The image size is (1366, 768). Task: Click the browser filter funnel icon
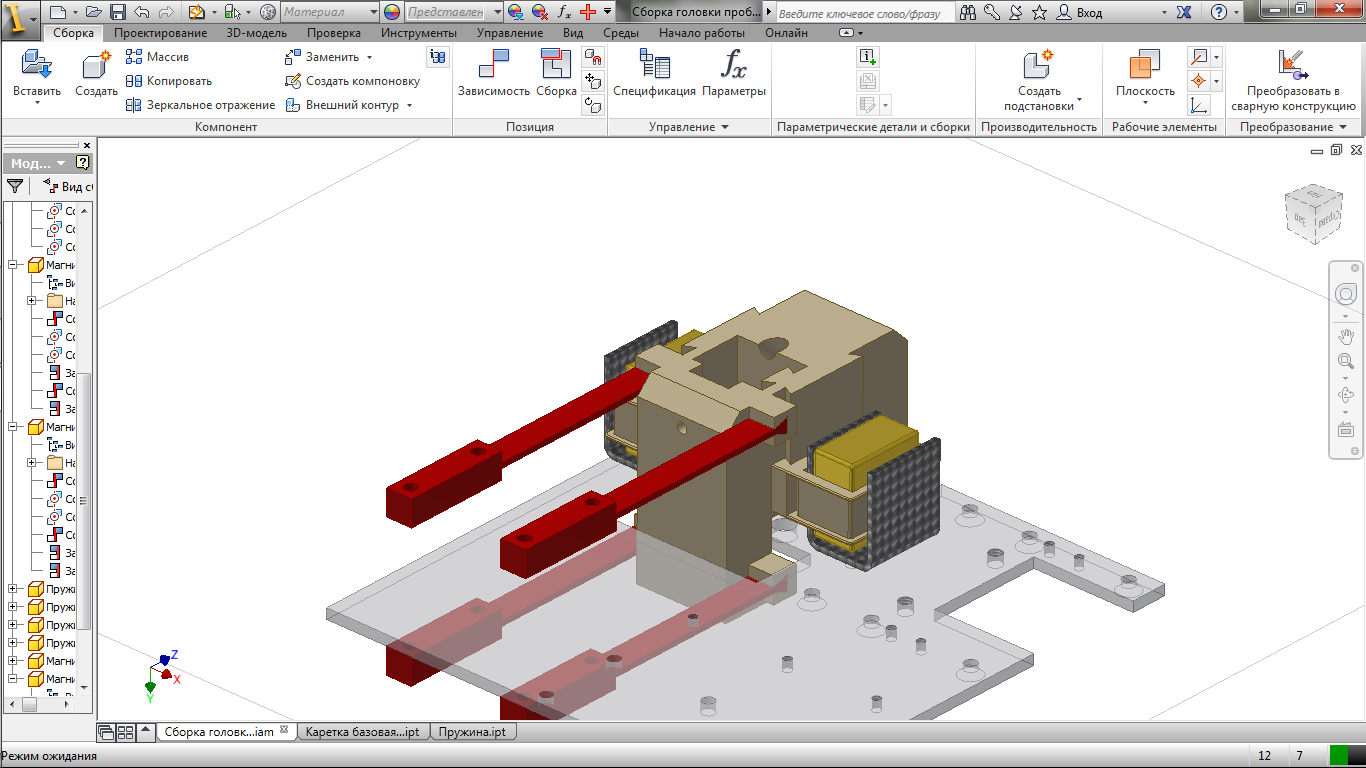click(15, 186)
